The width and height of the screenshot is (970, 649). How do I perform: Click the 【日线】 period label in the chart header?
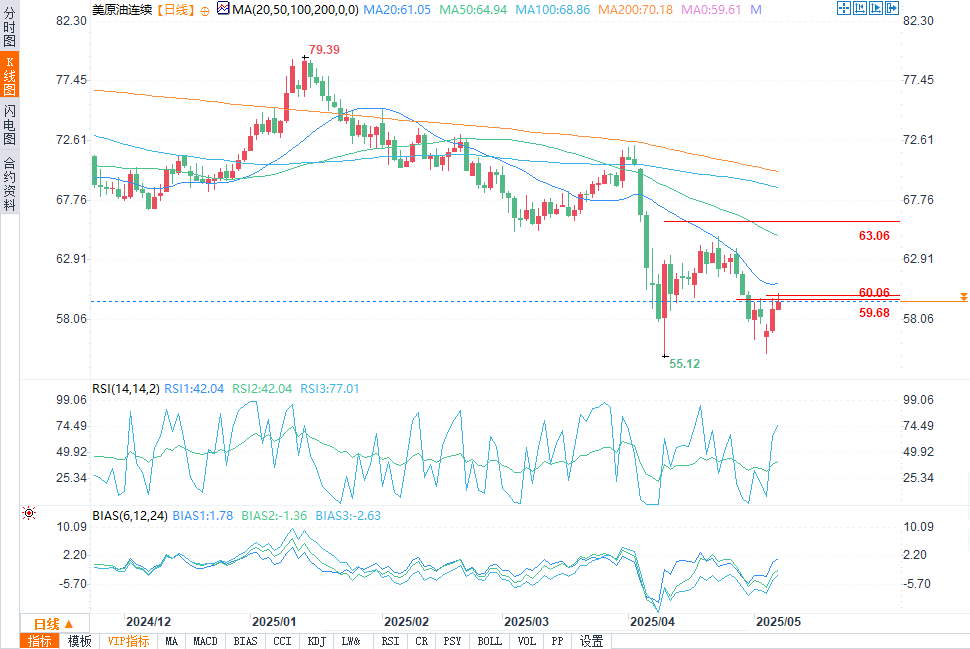click(x=175, y=10)
